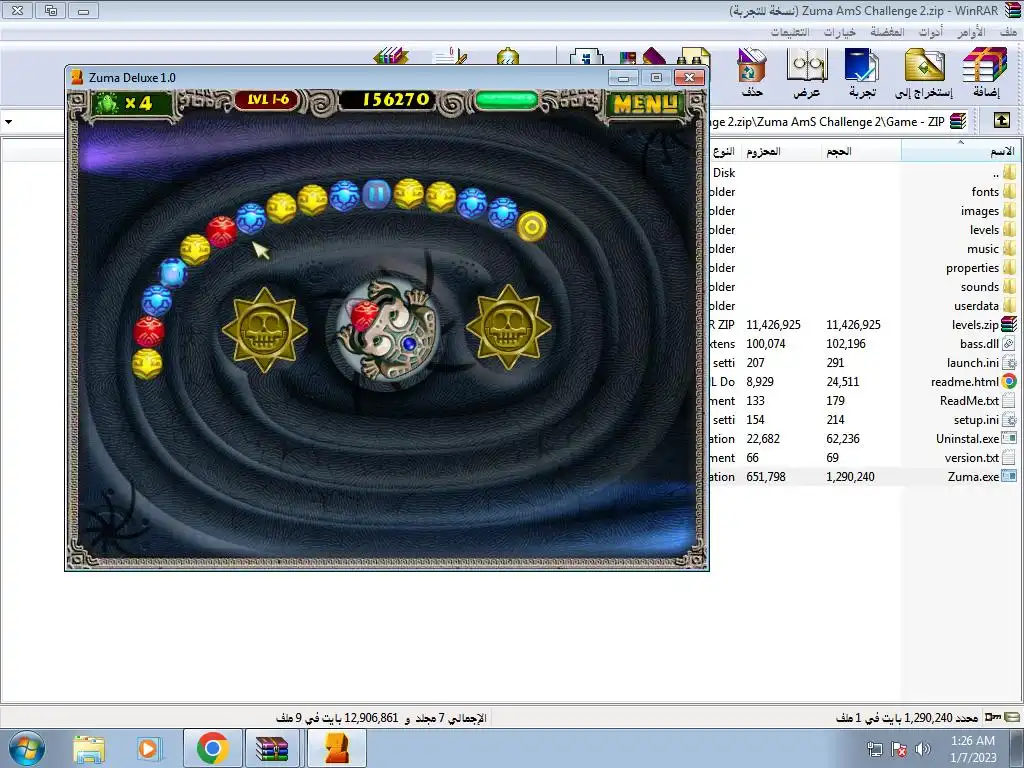1024x768 pixels.
Task: Sort the file list by the الحجم (Size) column
Action: pos(861,152)
